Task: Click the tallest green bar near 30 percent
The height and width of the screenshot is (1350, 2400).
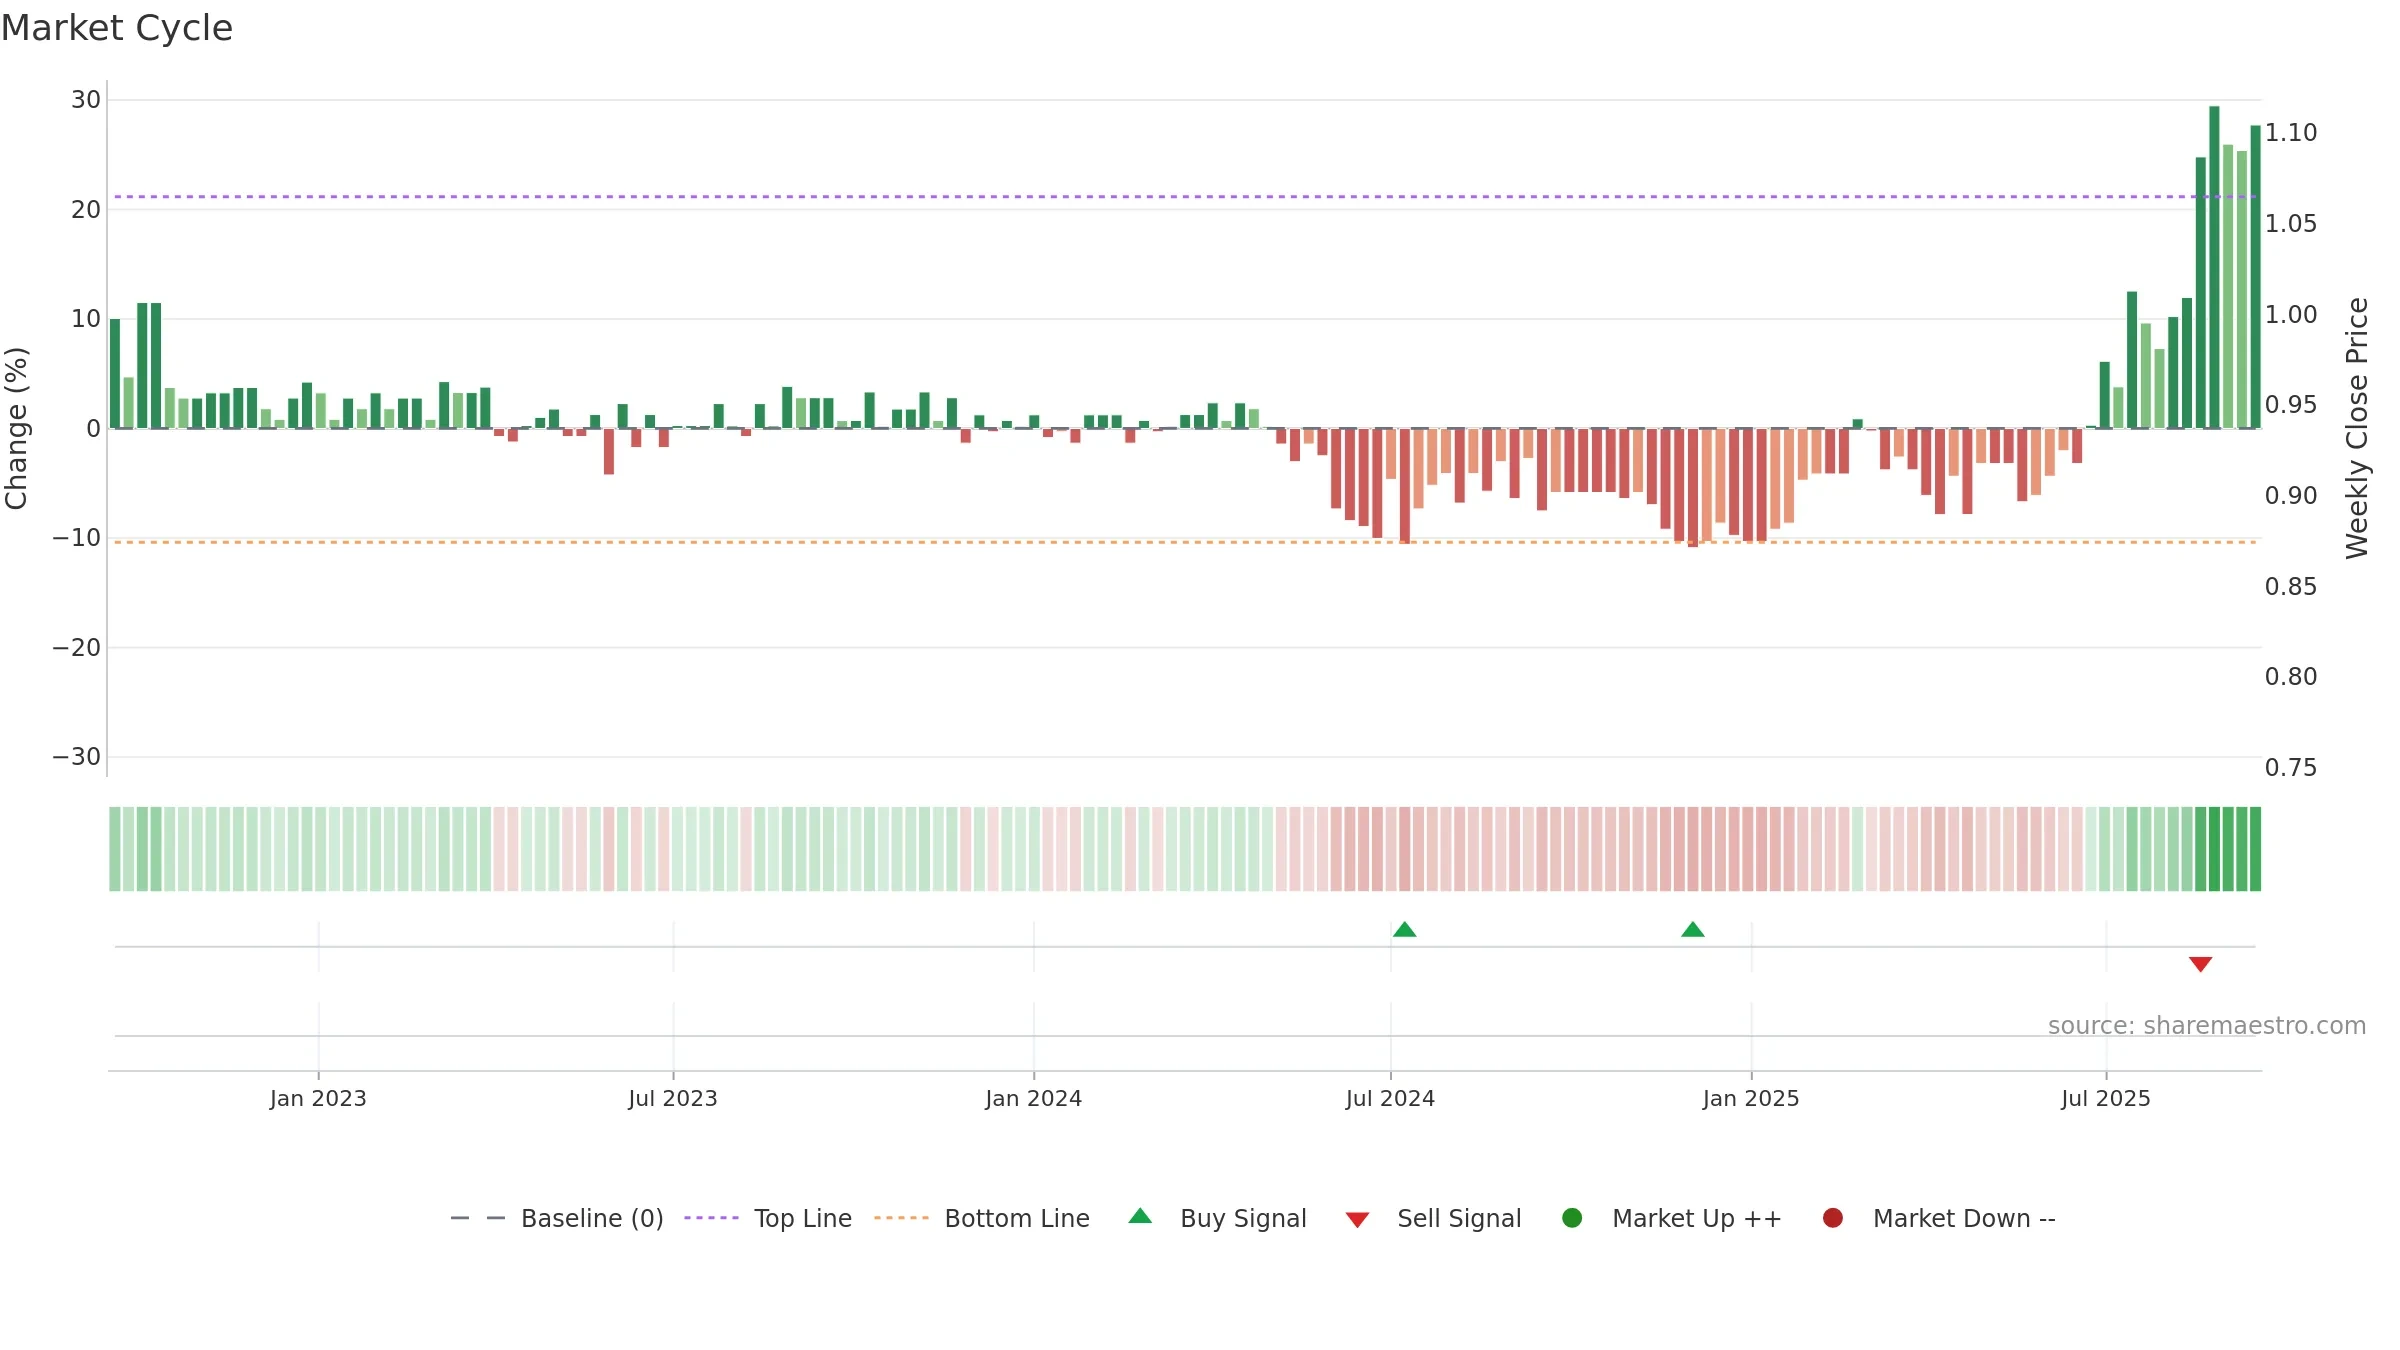Action: pos(2214,267)
